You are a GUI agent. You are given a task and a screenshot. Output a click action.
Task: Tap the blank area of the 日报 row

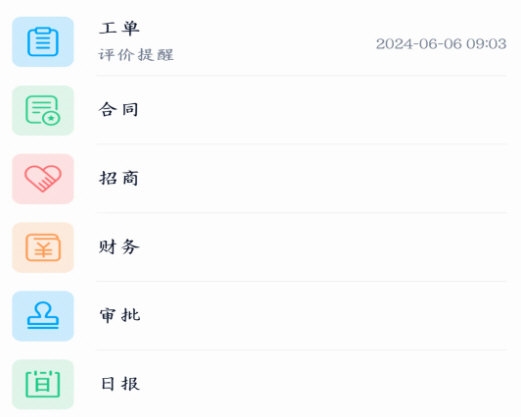pos(320,384)
